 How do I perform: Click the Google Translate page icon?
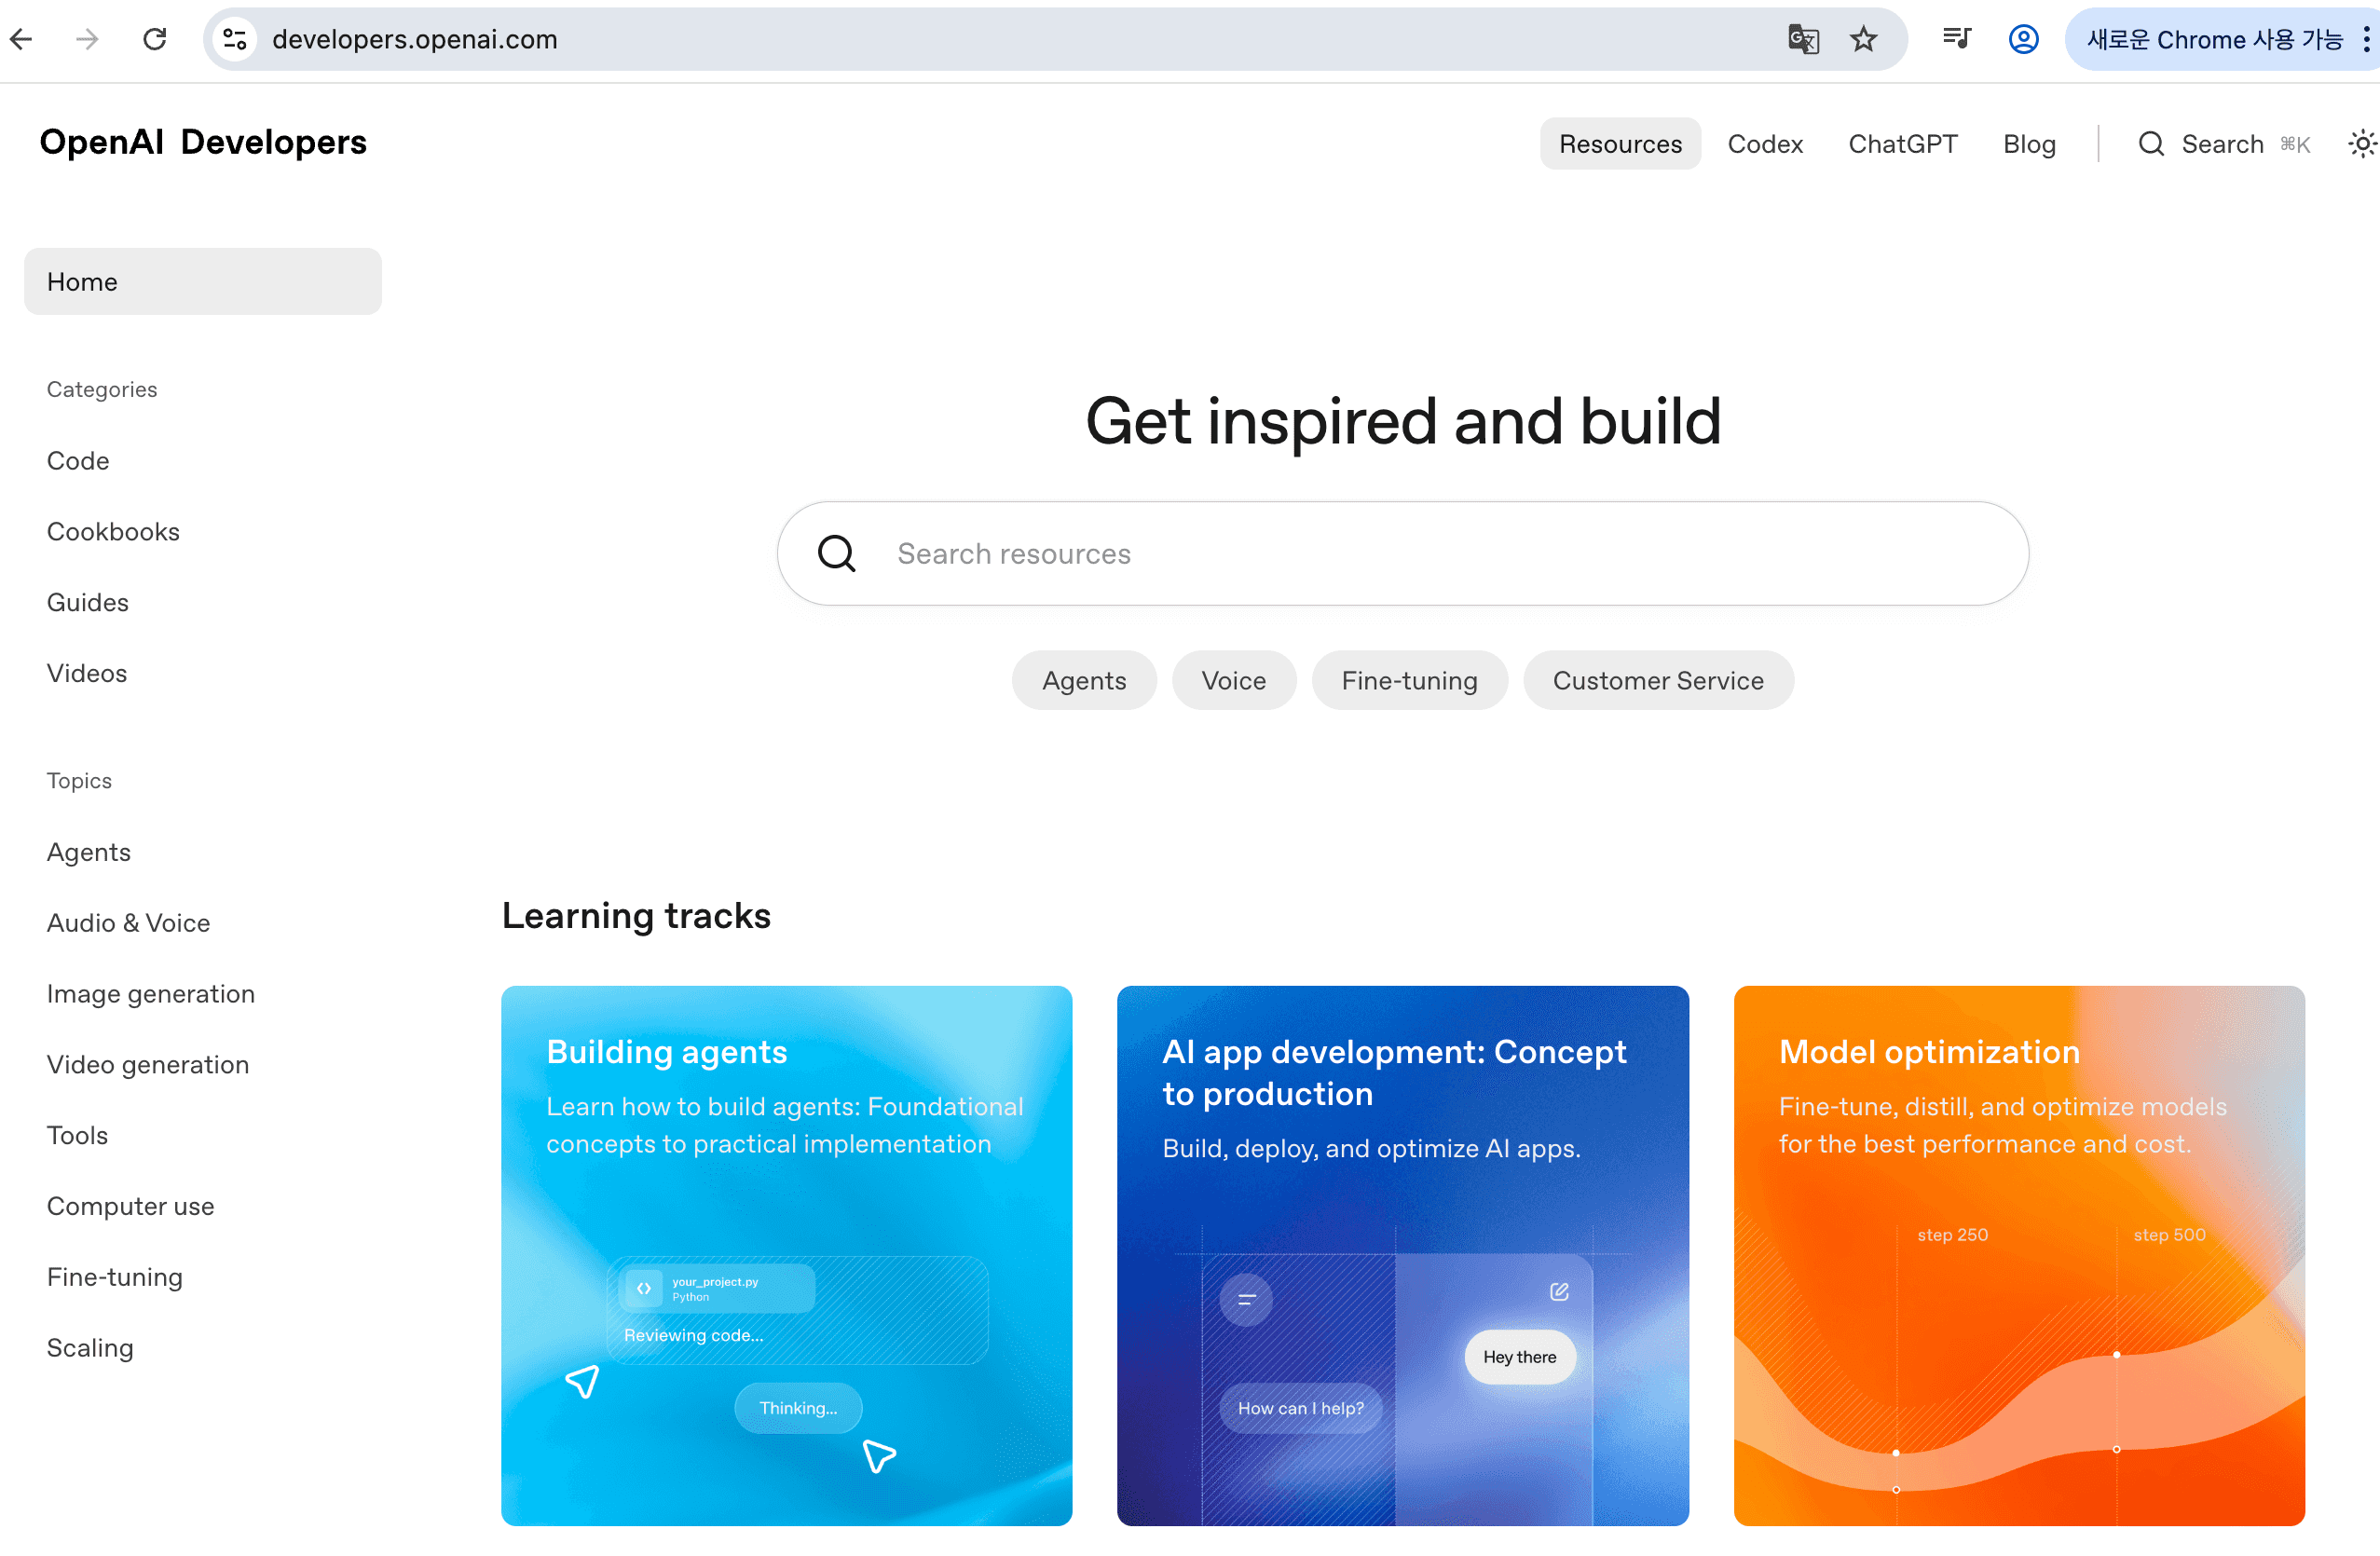tap(1802, 39)
